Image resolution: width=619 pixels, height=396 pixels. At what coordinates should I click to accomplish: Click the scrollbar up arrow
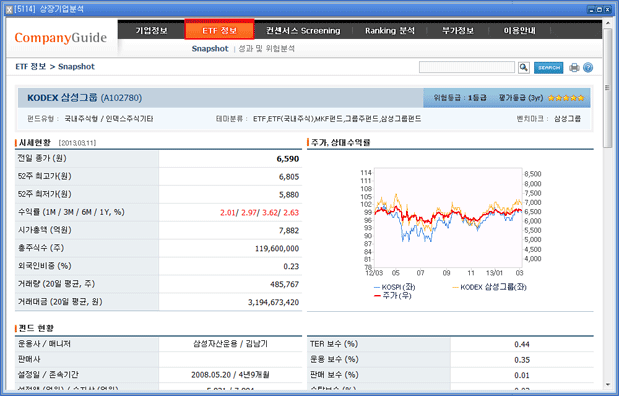click(608, 24)
